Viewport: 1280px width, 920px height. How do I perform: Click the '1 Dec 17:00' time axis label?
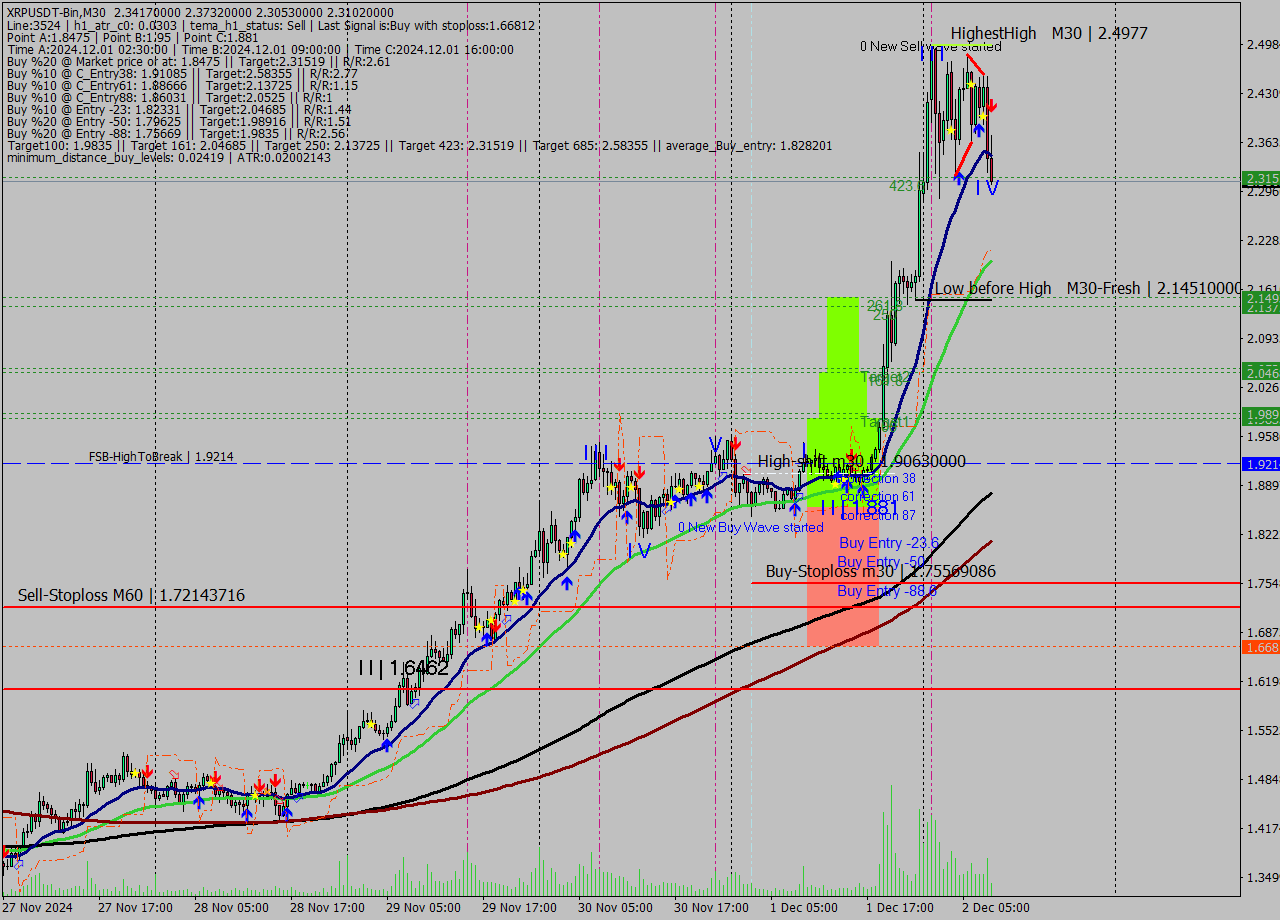900,908
